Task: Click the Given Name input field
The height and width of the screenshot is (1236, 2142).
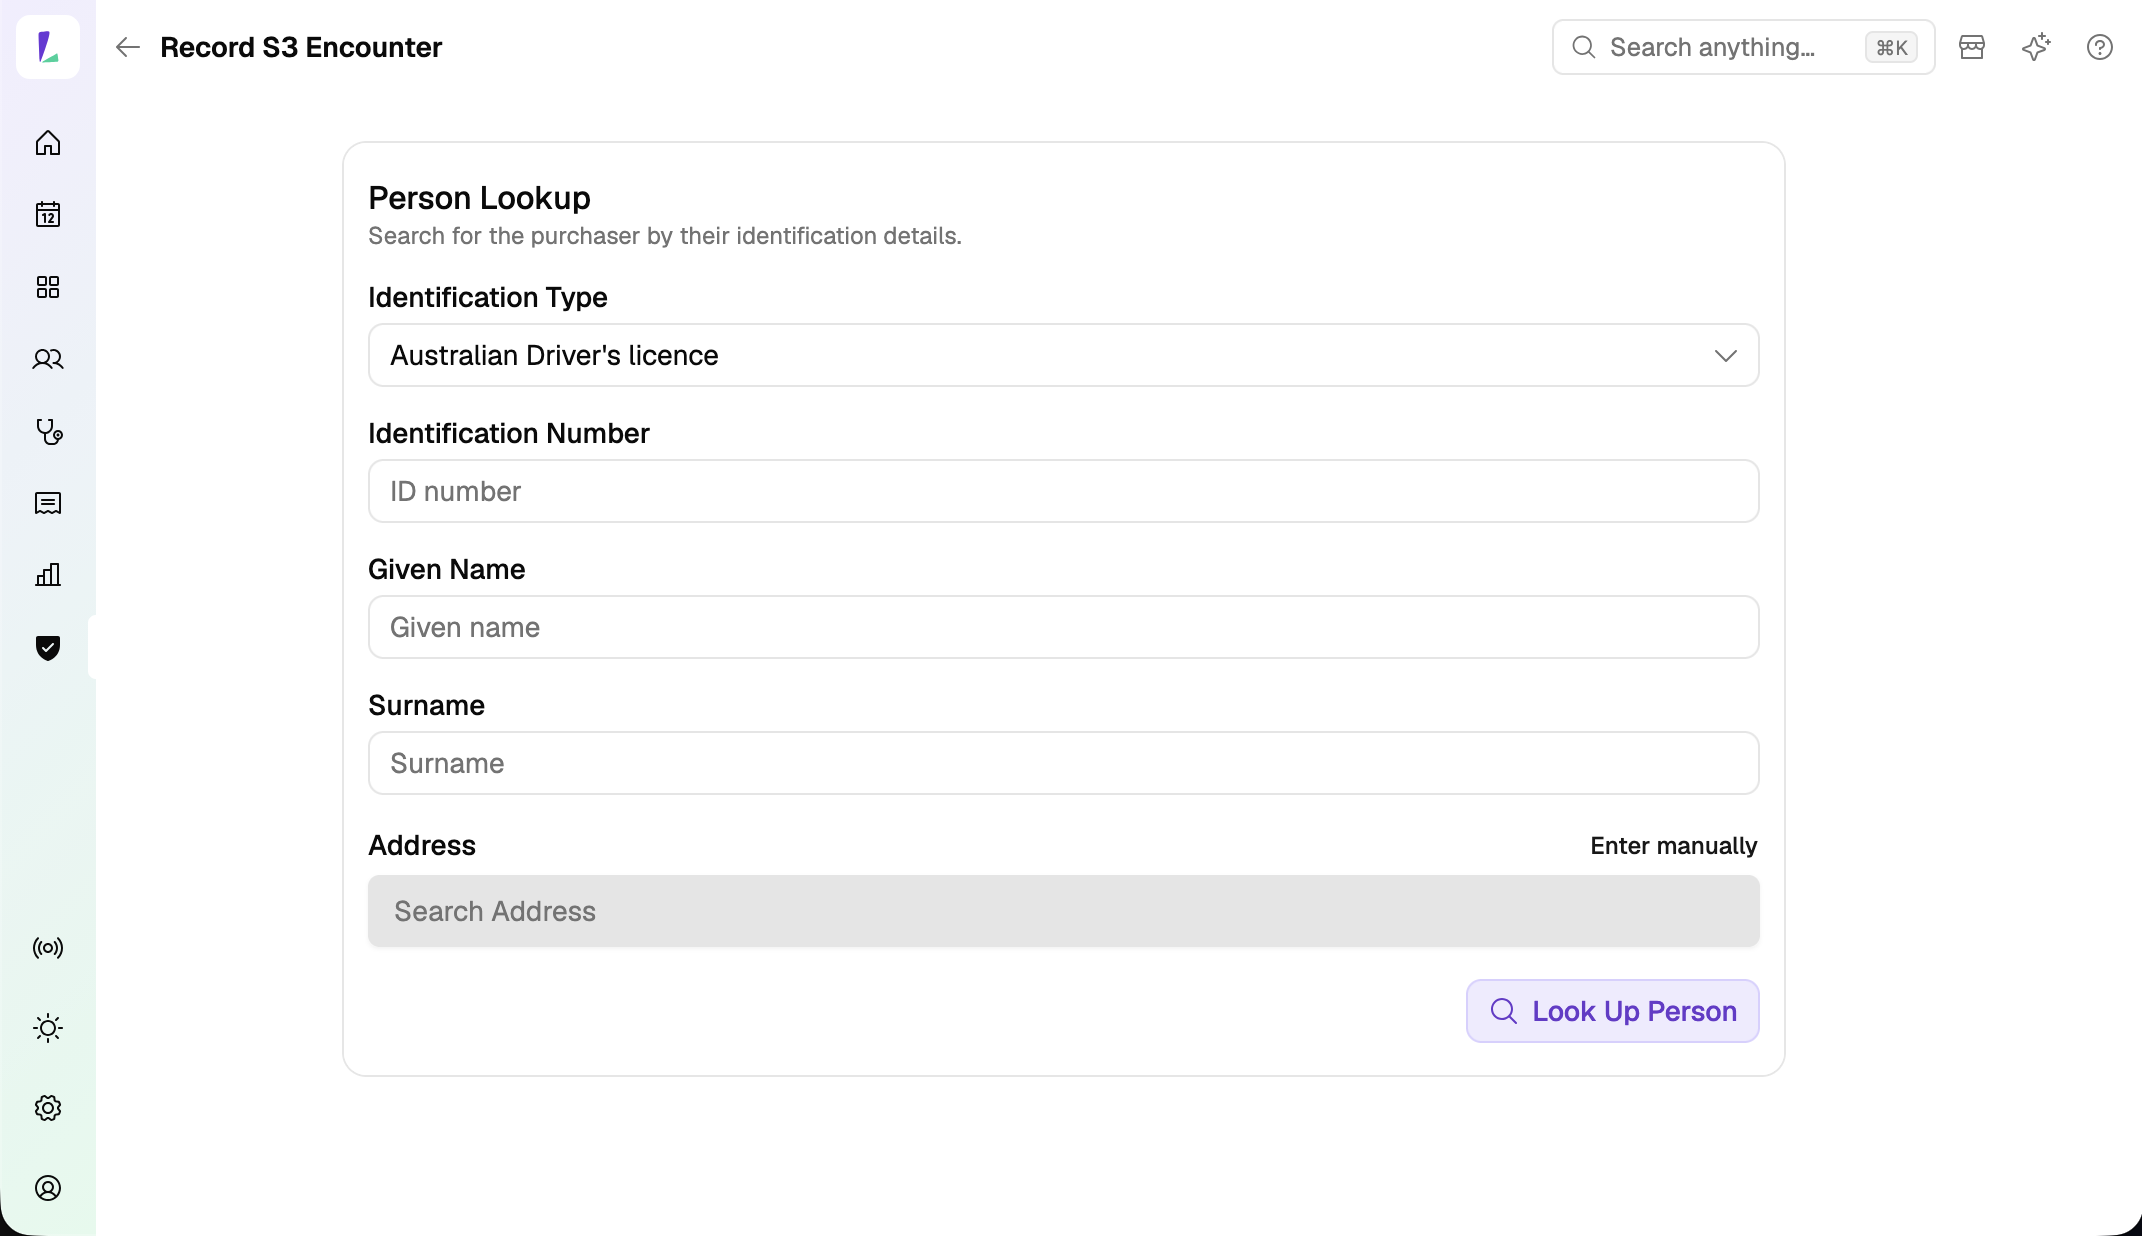Action: click(1064, 627)
